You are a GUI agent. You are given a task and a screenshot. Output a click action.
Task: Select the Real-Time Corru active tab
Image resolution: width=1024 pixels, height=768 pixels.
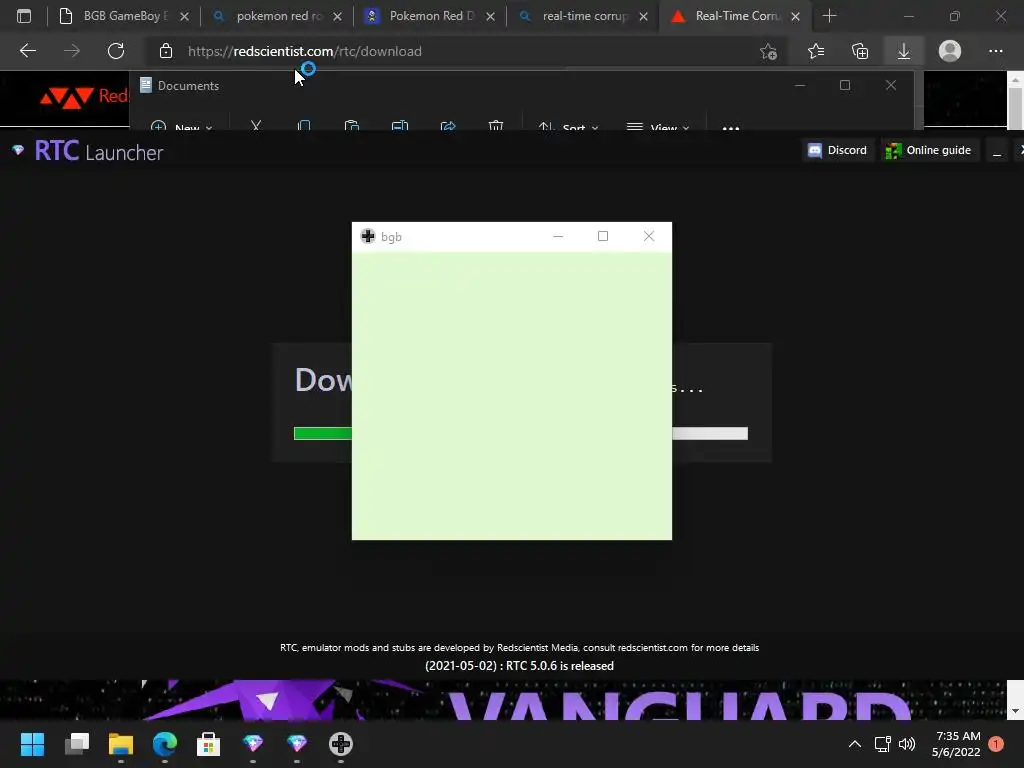tap(737, 16)
